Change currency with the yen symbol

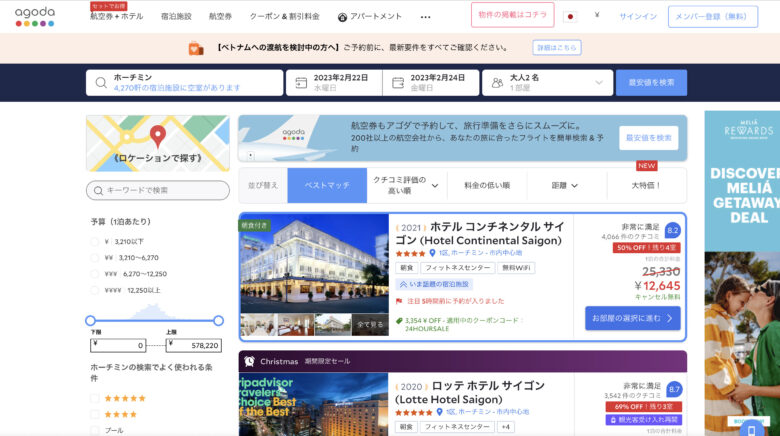(596, 15)
